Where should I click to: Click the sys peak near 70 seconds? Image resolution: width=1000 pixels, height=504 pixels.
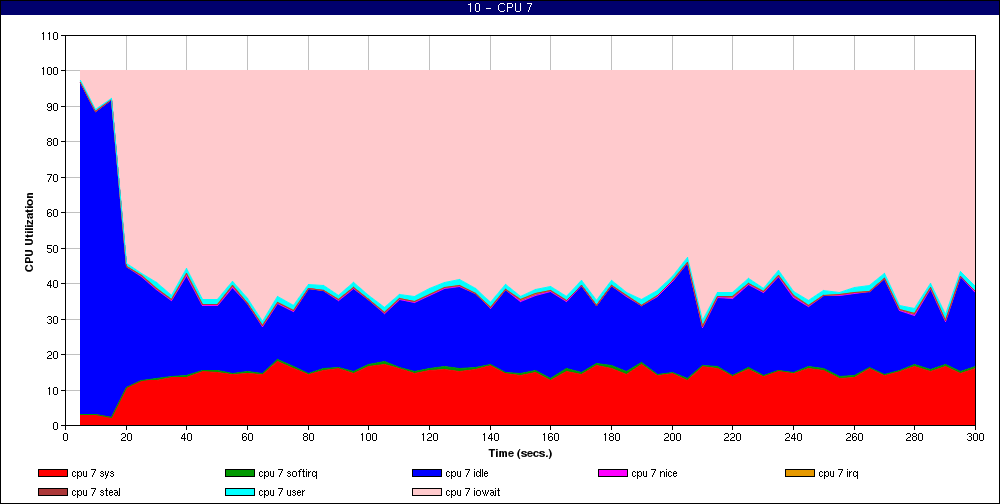[277, 360]
